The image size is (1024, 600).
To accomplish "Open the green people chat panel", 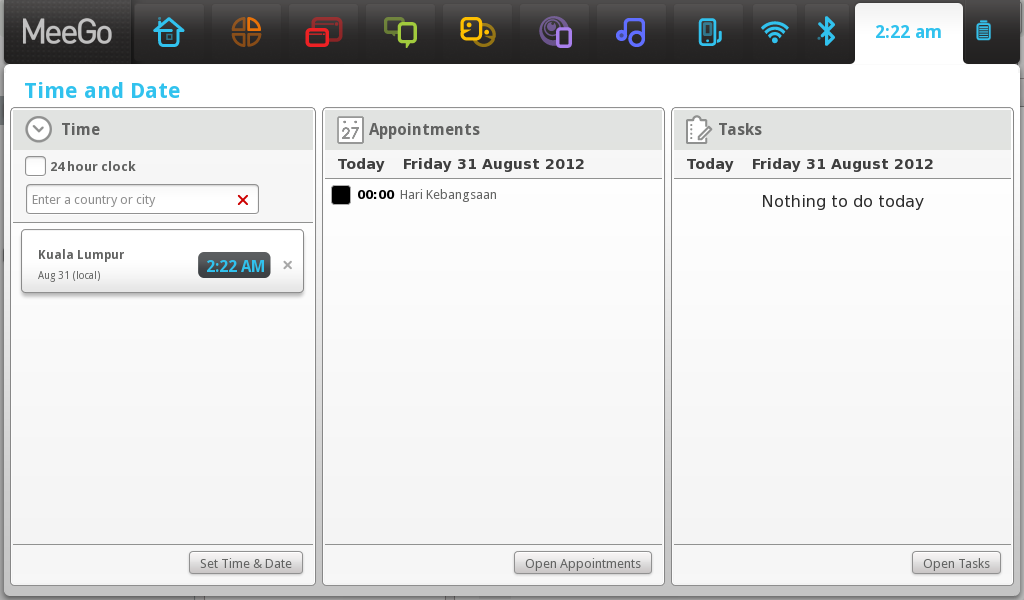I will point(400,32).
